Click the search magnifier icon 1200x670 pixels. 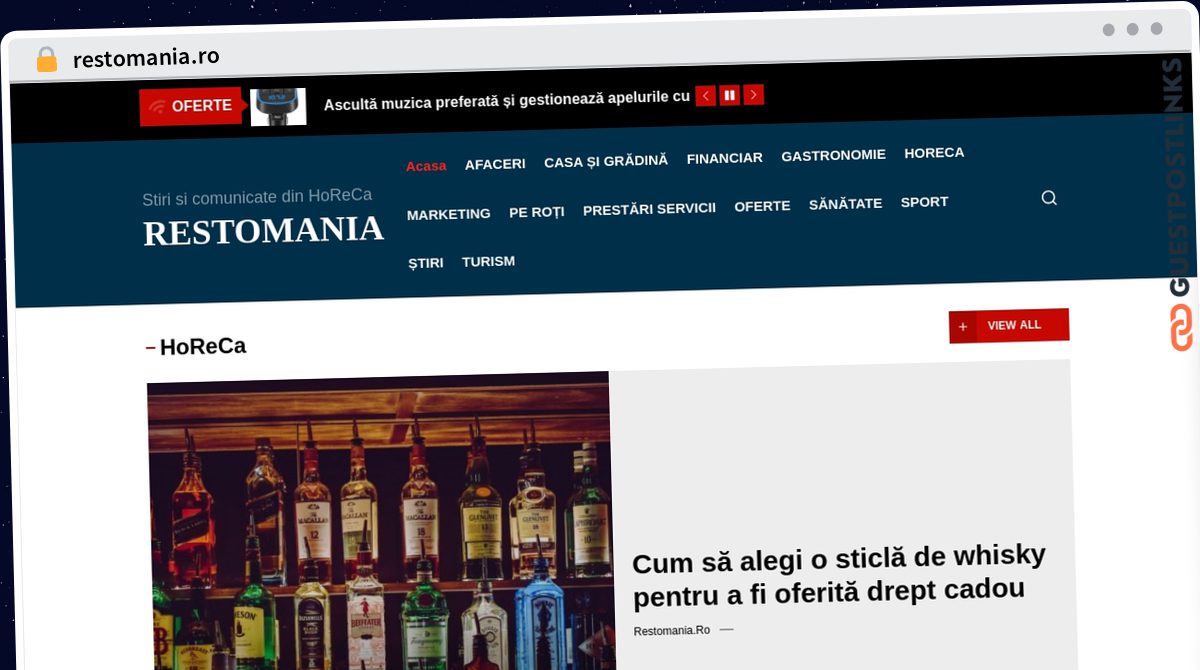click(1049, 198)
